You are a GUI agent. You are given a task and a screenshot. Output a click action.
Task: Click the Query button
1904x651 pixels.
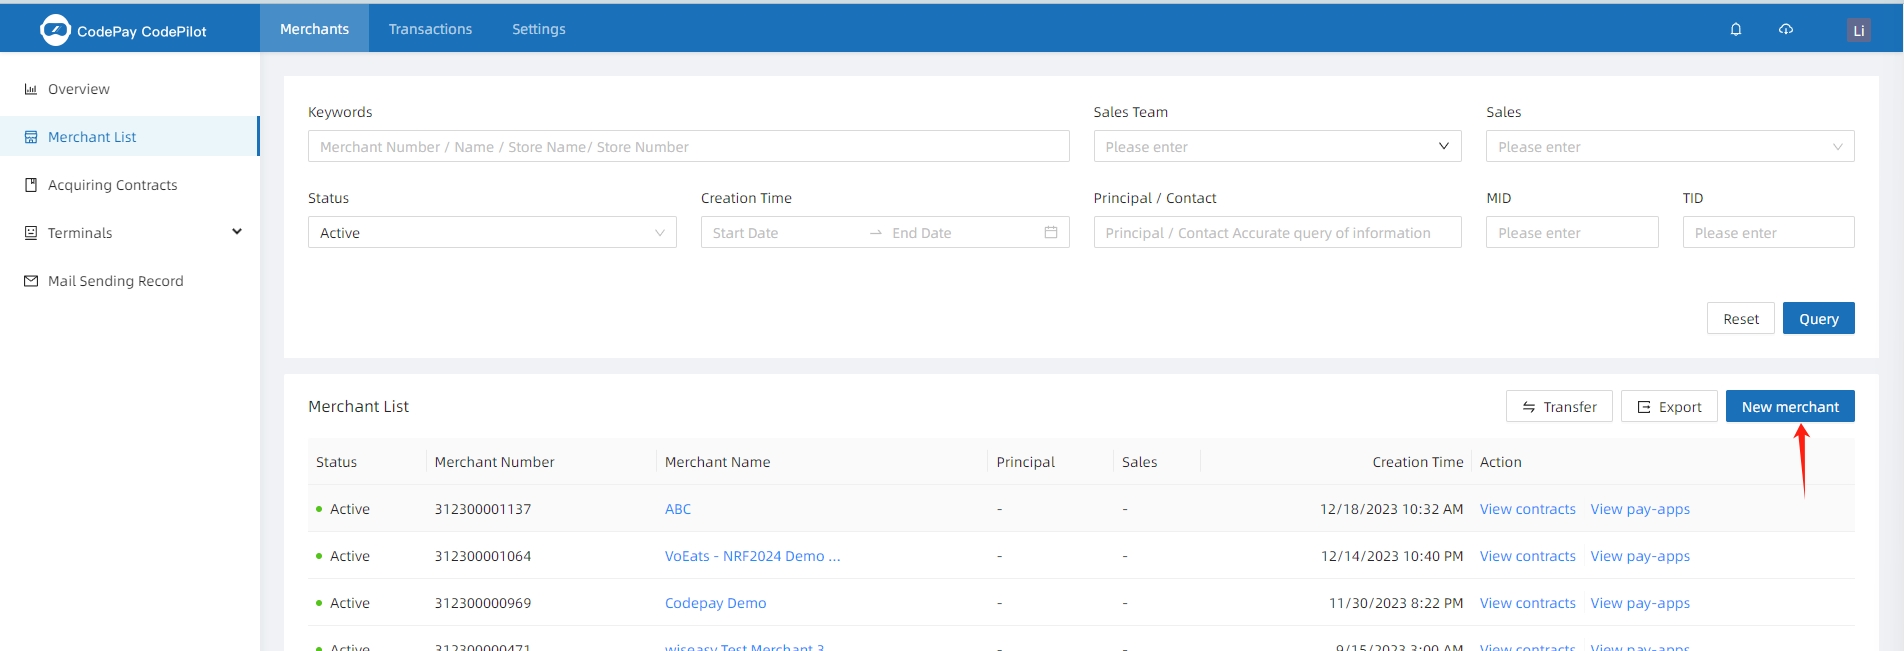[1819, 318]
